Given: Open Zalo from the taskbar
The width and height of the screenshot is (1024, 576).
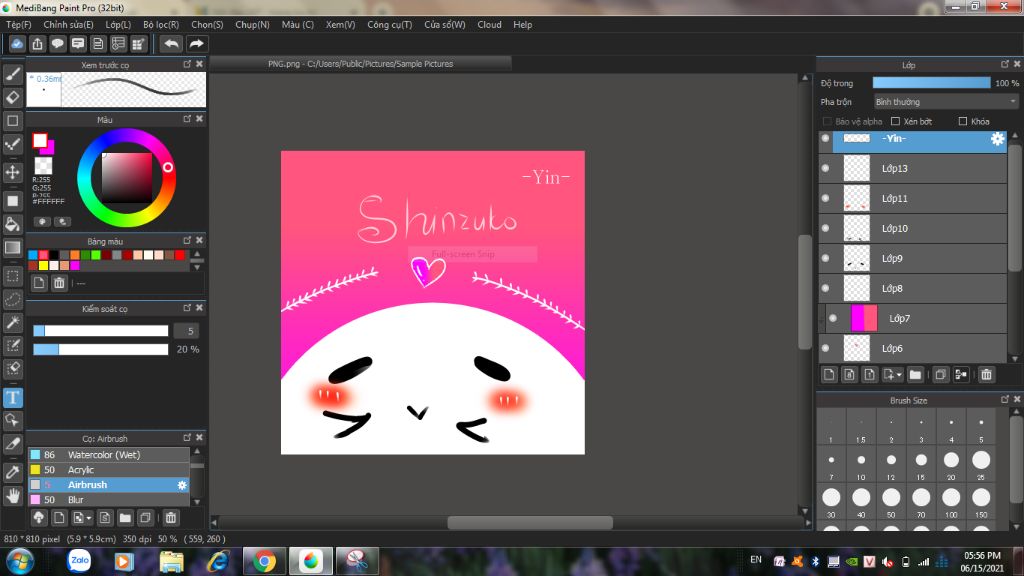Looking at the screenshot, I should coord(79,561).
